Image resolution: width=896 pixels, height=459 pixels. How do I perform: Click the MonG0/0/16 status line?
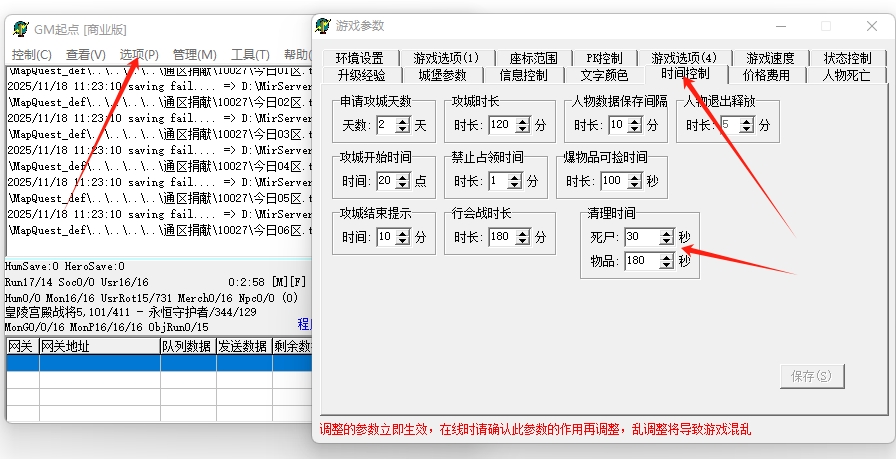[106, 328]
